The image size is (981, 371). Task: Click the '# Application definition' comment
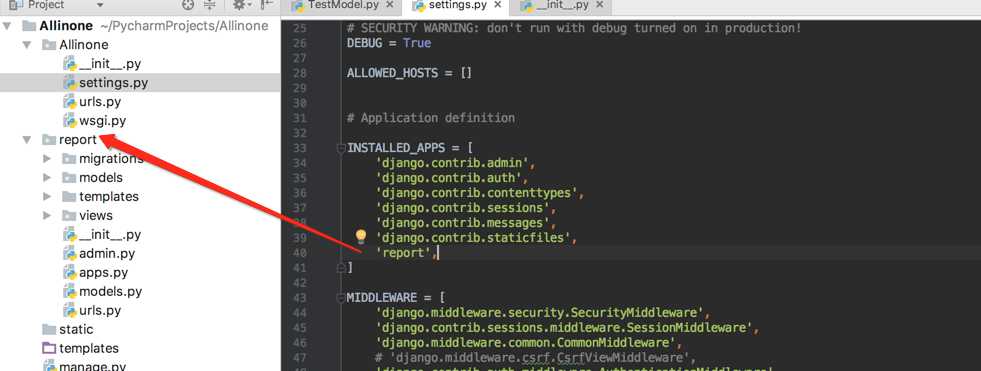coord(430,118)
